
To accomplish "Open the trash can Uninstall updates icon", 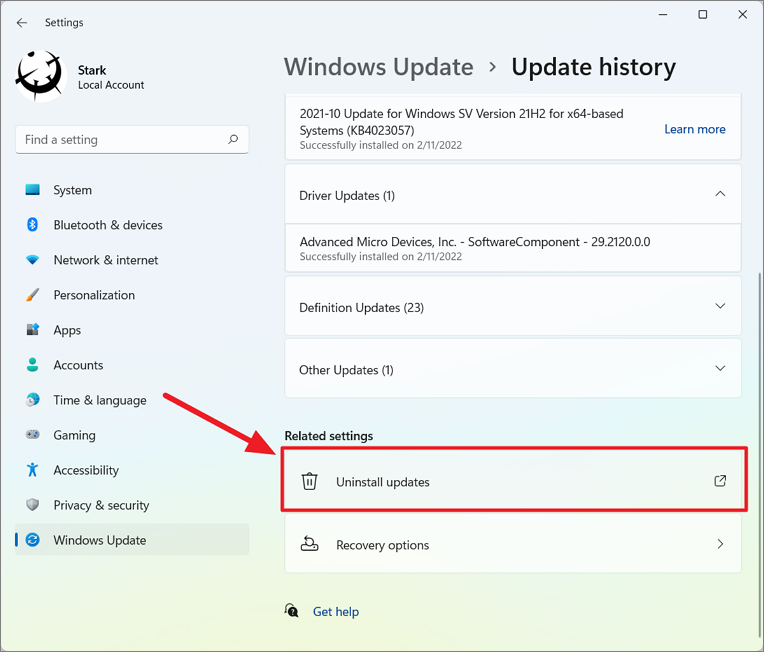I will [x=309, y=481].
